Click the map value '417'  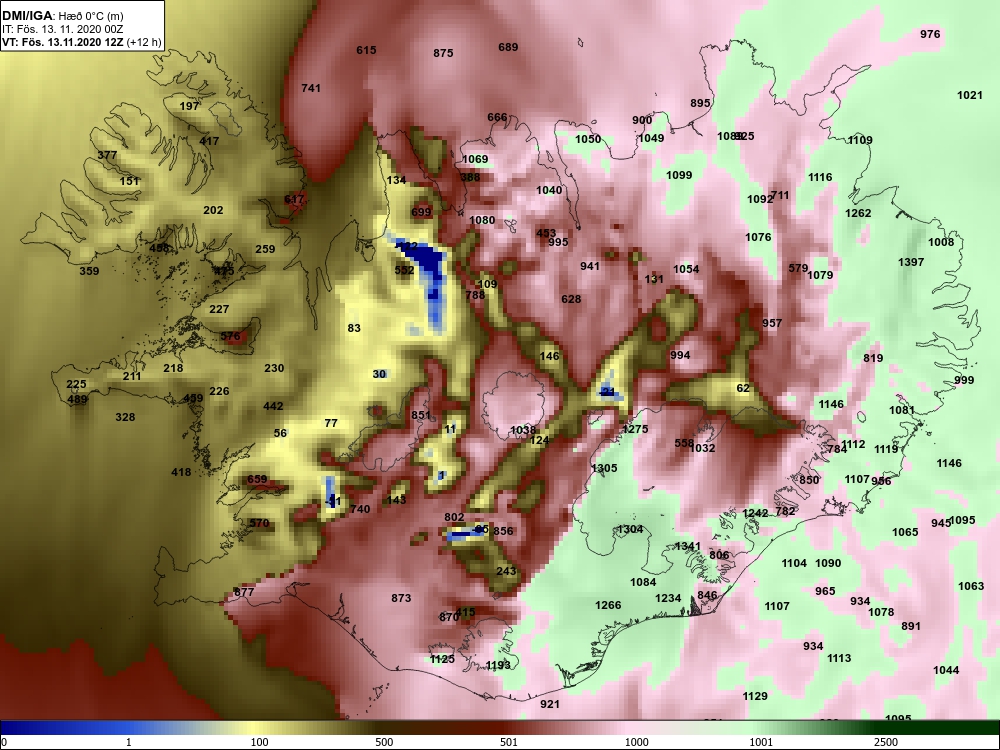coord(209,141)
